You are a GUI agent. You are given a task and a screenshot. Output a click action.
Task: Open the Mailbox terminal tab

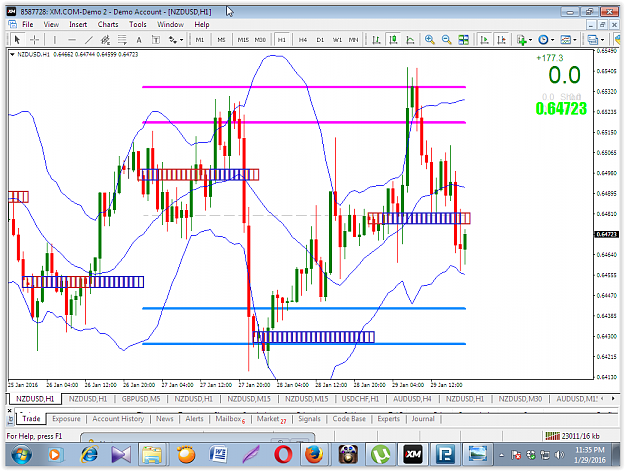point(230,419)
